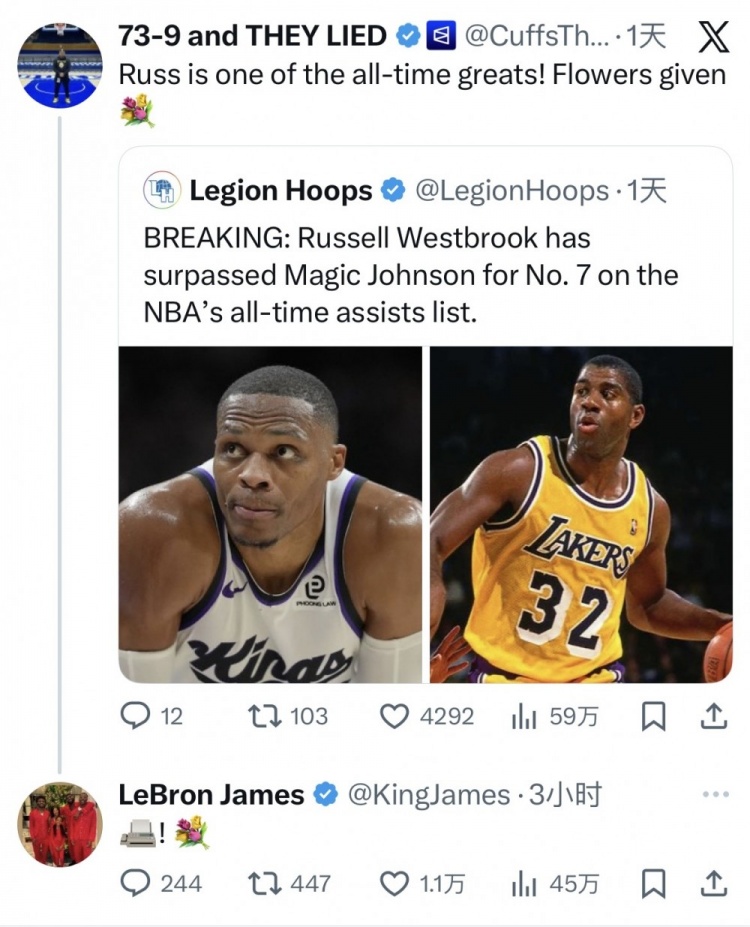The height and width of the screenshot is (927, 750).
Task: Click the X logo icon
Action: pos(710,37)
